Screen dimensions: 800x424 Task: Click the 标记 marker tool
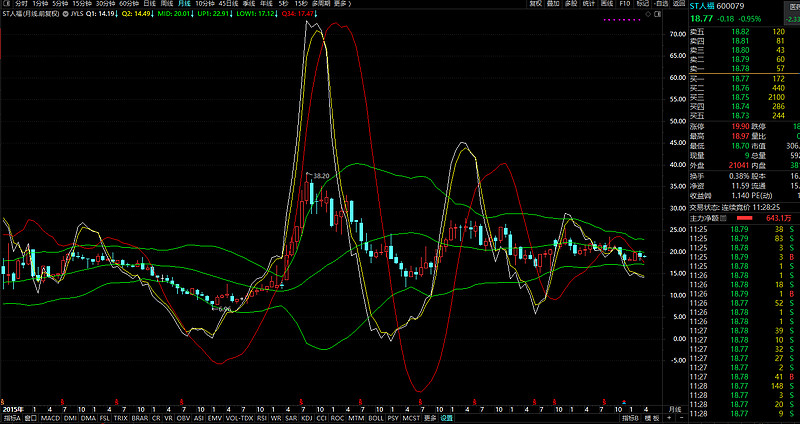643,4
